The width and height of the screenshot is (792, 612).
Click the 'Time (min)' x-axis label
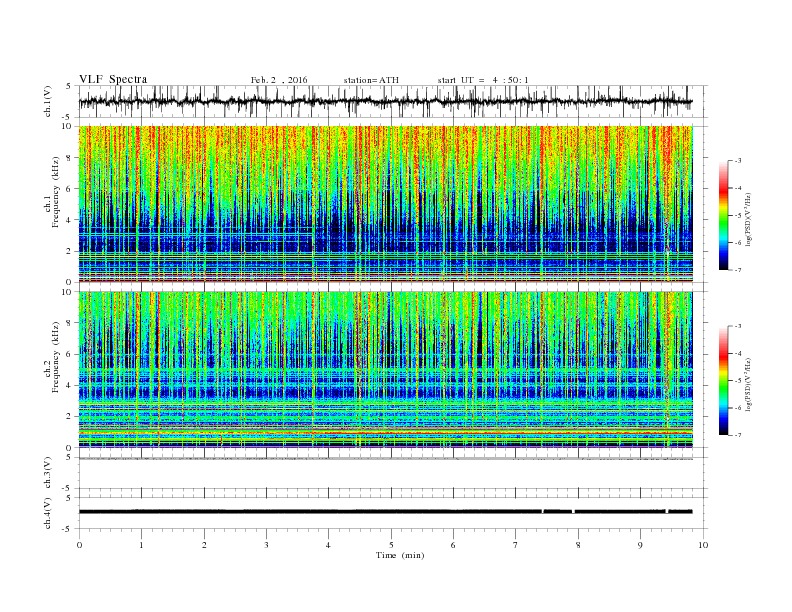[x=400, y=555]
